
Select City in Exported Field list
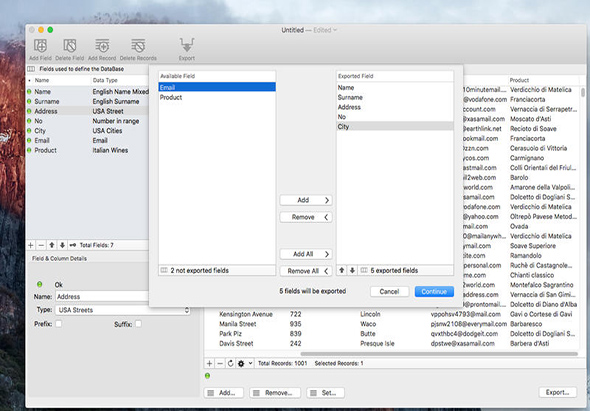coord(395,127)
